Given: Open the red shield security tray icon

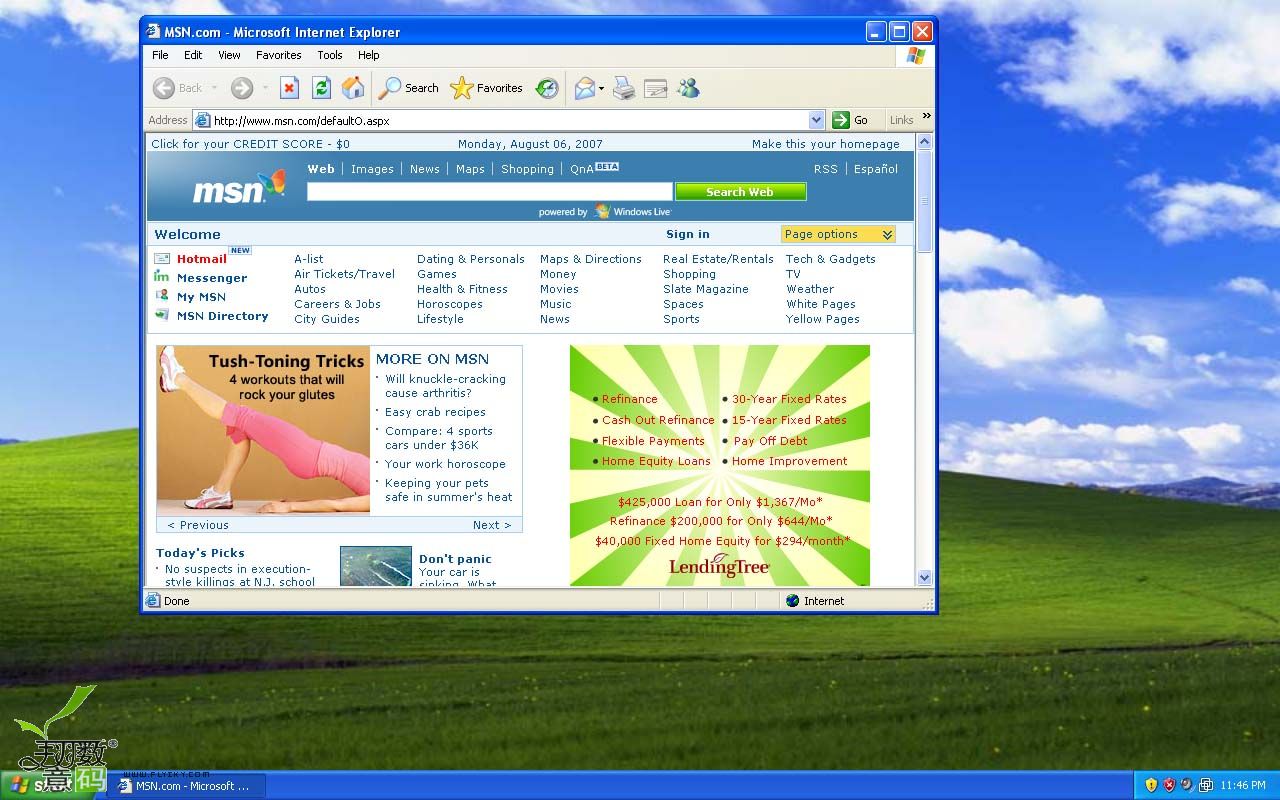Looking at the screenshot, I should (x=1169, y=785).
